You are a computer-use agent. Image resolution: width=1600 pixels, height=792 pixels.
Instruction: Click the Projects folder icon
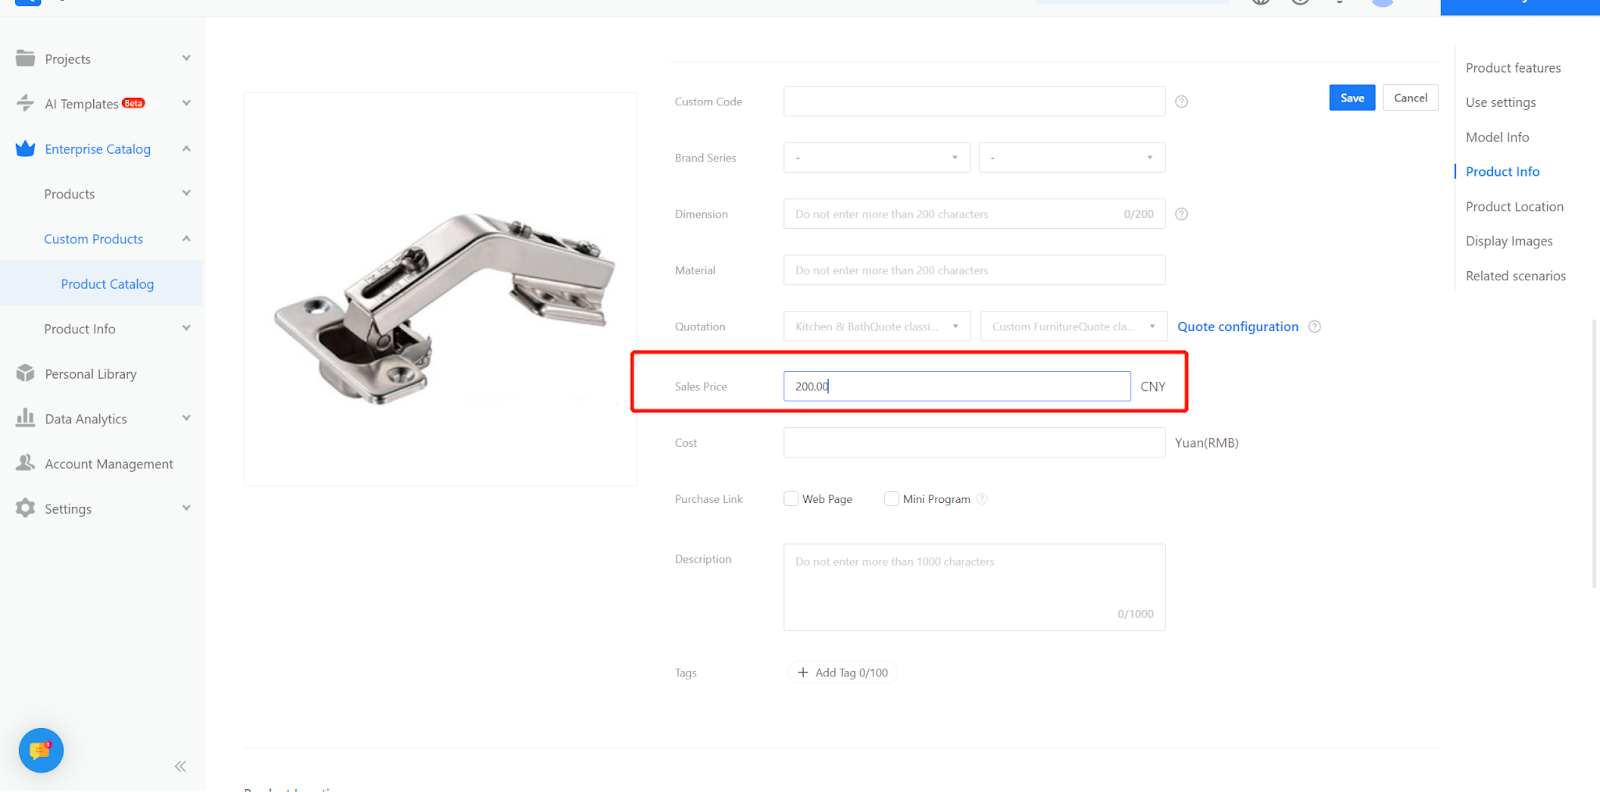click(25, 58)
